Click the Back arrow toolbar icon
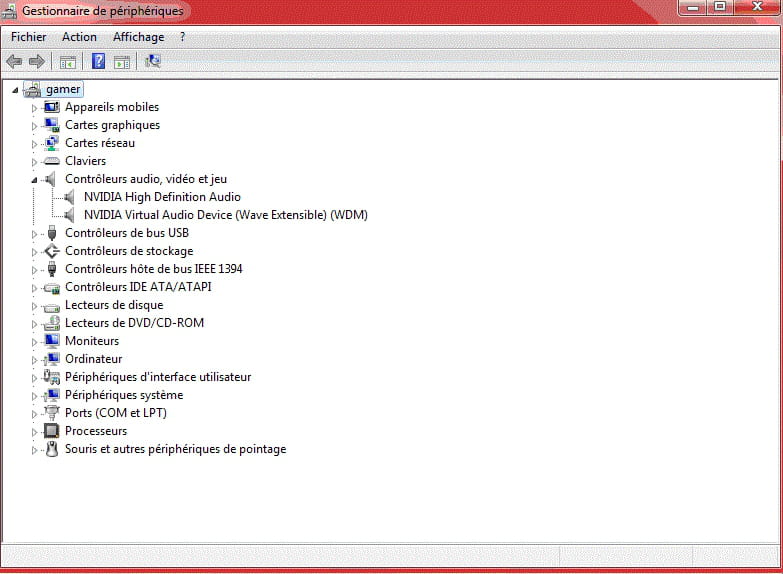783x574 pixels. pos(14,61)
